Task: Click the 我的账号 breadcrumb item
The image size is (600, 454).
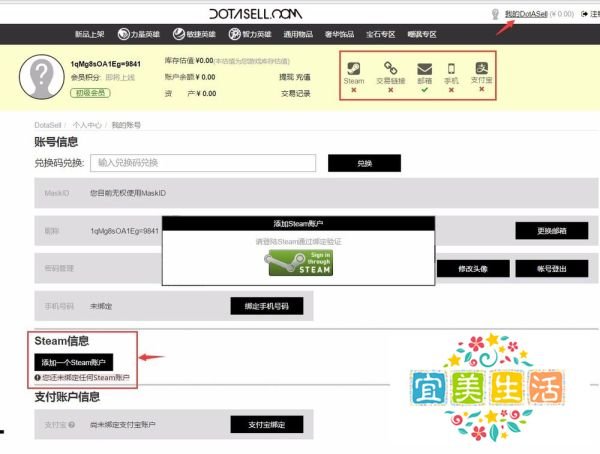Action: click(x=126, y=125)
